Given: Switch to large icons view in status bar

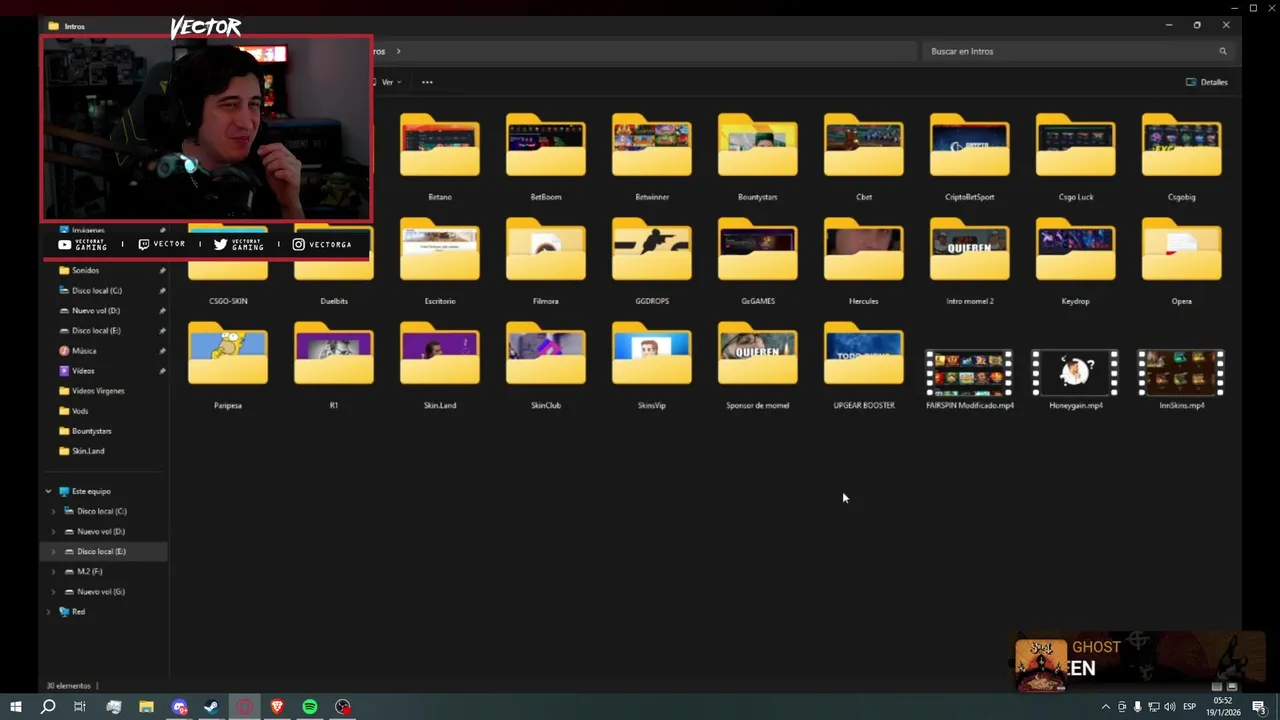Looking at the screenshot, I should pos(1232,686).
